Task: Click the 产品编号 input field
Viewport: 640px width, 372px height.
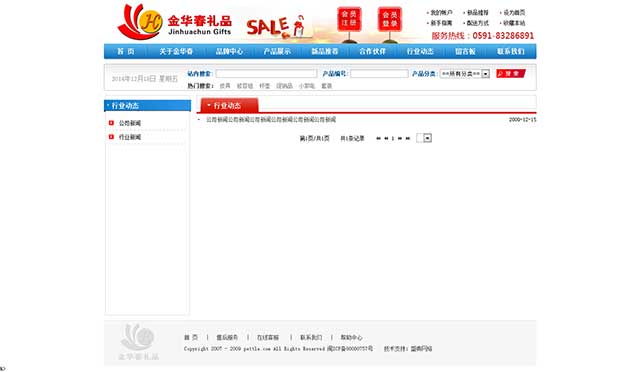Action: tap(379, 74)
